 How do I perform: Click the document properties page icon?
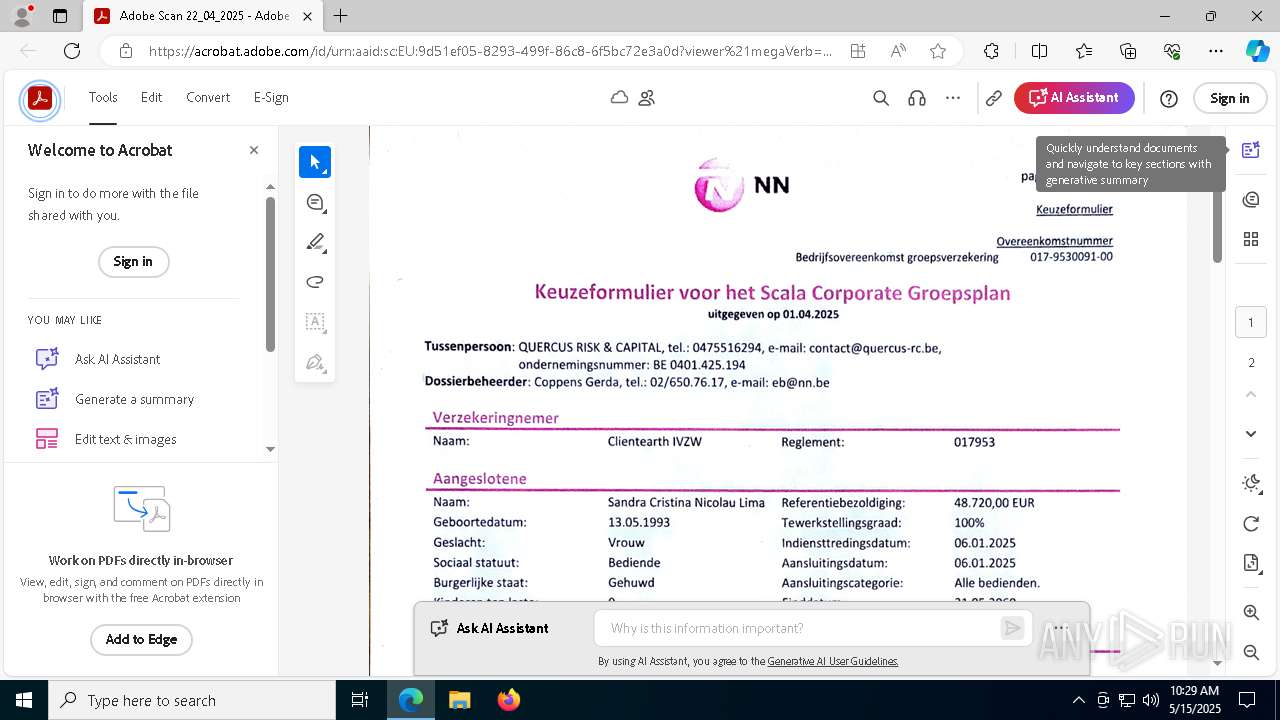click(x=1251, y=563)
